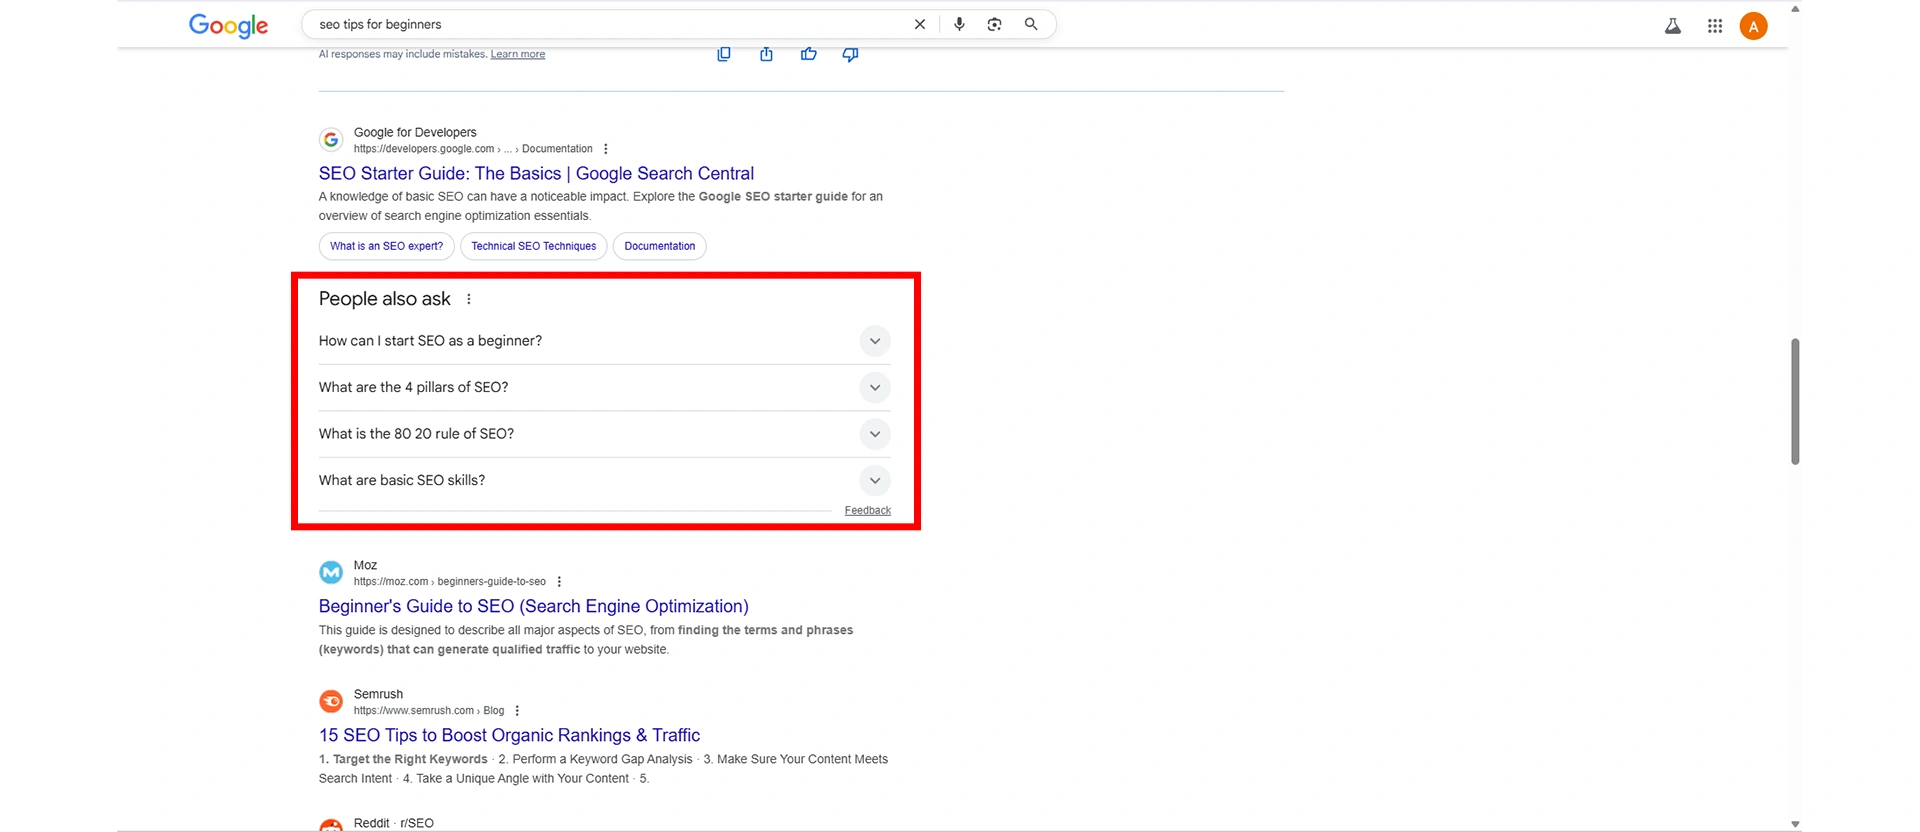The image size is (1920, 832).
Task: Open 'SEO Starter Guide: The Basics' result
Action: pos(536,173)
